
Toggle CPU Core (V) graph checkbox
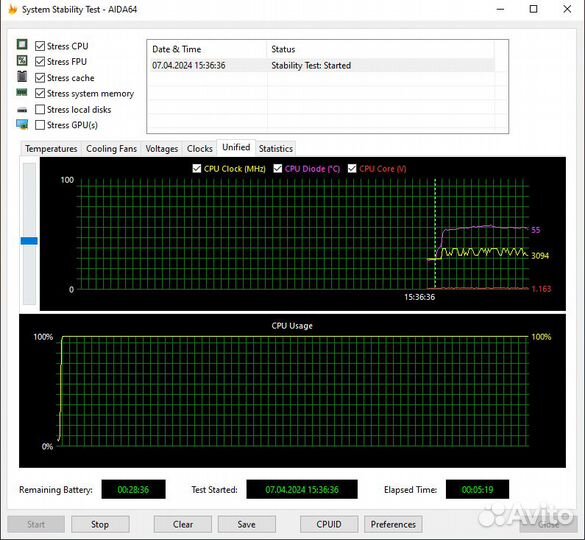352,168
